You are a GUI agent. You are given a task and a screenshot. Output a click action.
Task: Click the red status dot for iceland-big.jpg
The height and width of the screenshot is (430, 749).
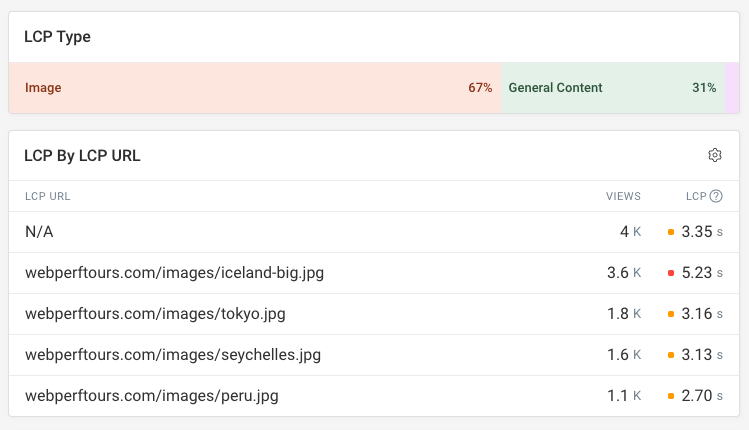[x=670, y=273]
